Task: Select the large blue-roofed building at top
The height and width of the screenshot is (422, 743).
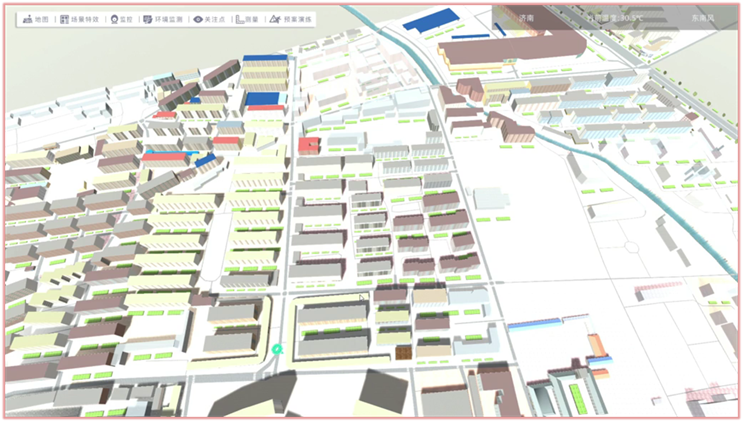Action: click(x=431, y=20)
